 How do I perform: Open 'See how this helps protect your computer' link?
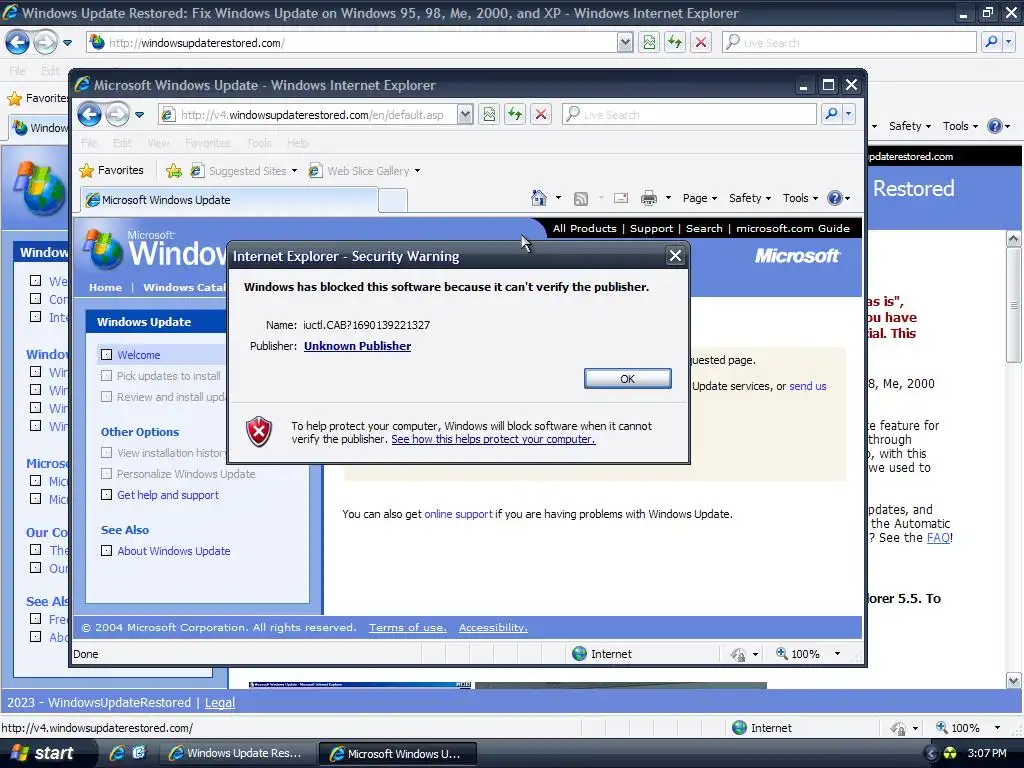click(493, 439)
